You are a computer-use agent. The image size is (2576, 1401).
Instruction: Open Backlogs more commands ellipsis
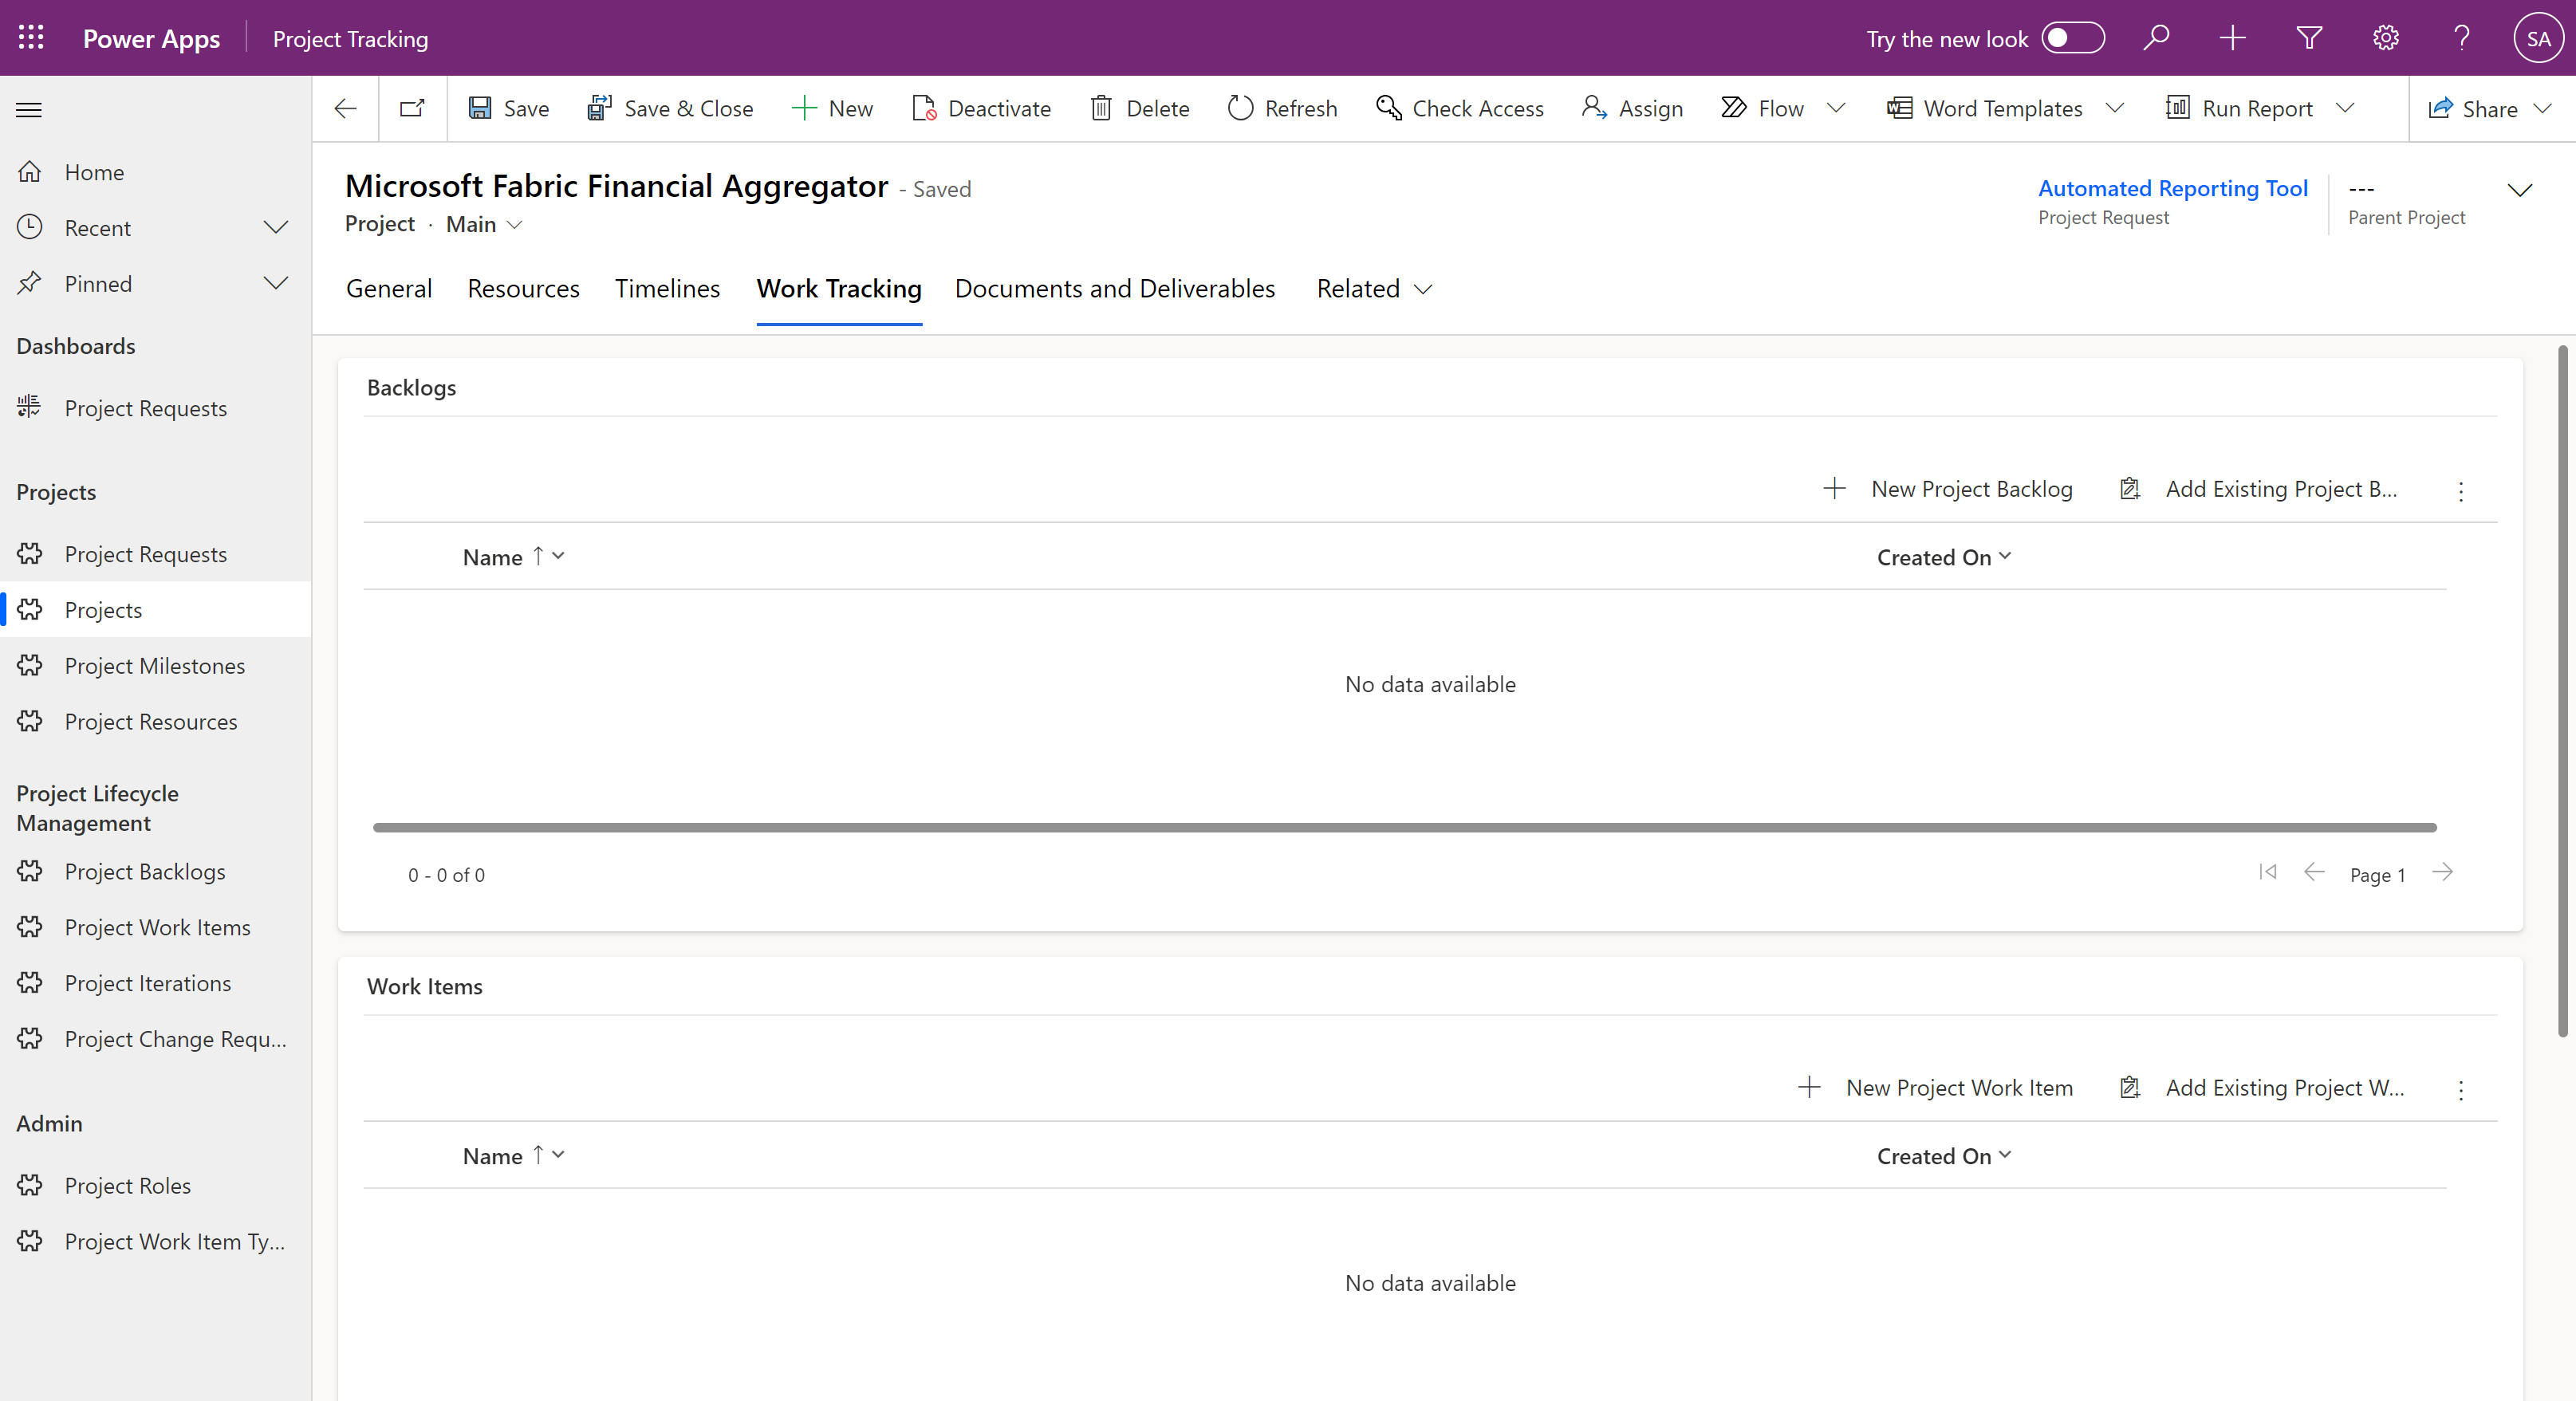click(x=2461, y=490)
